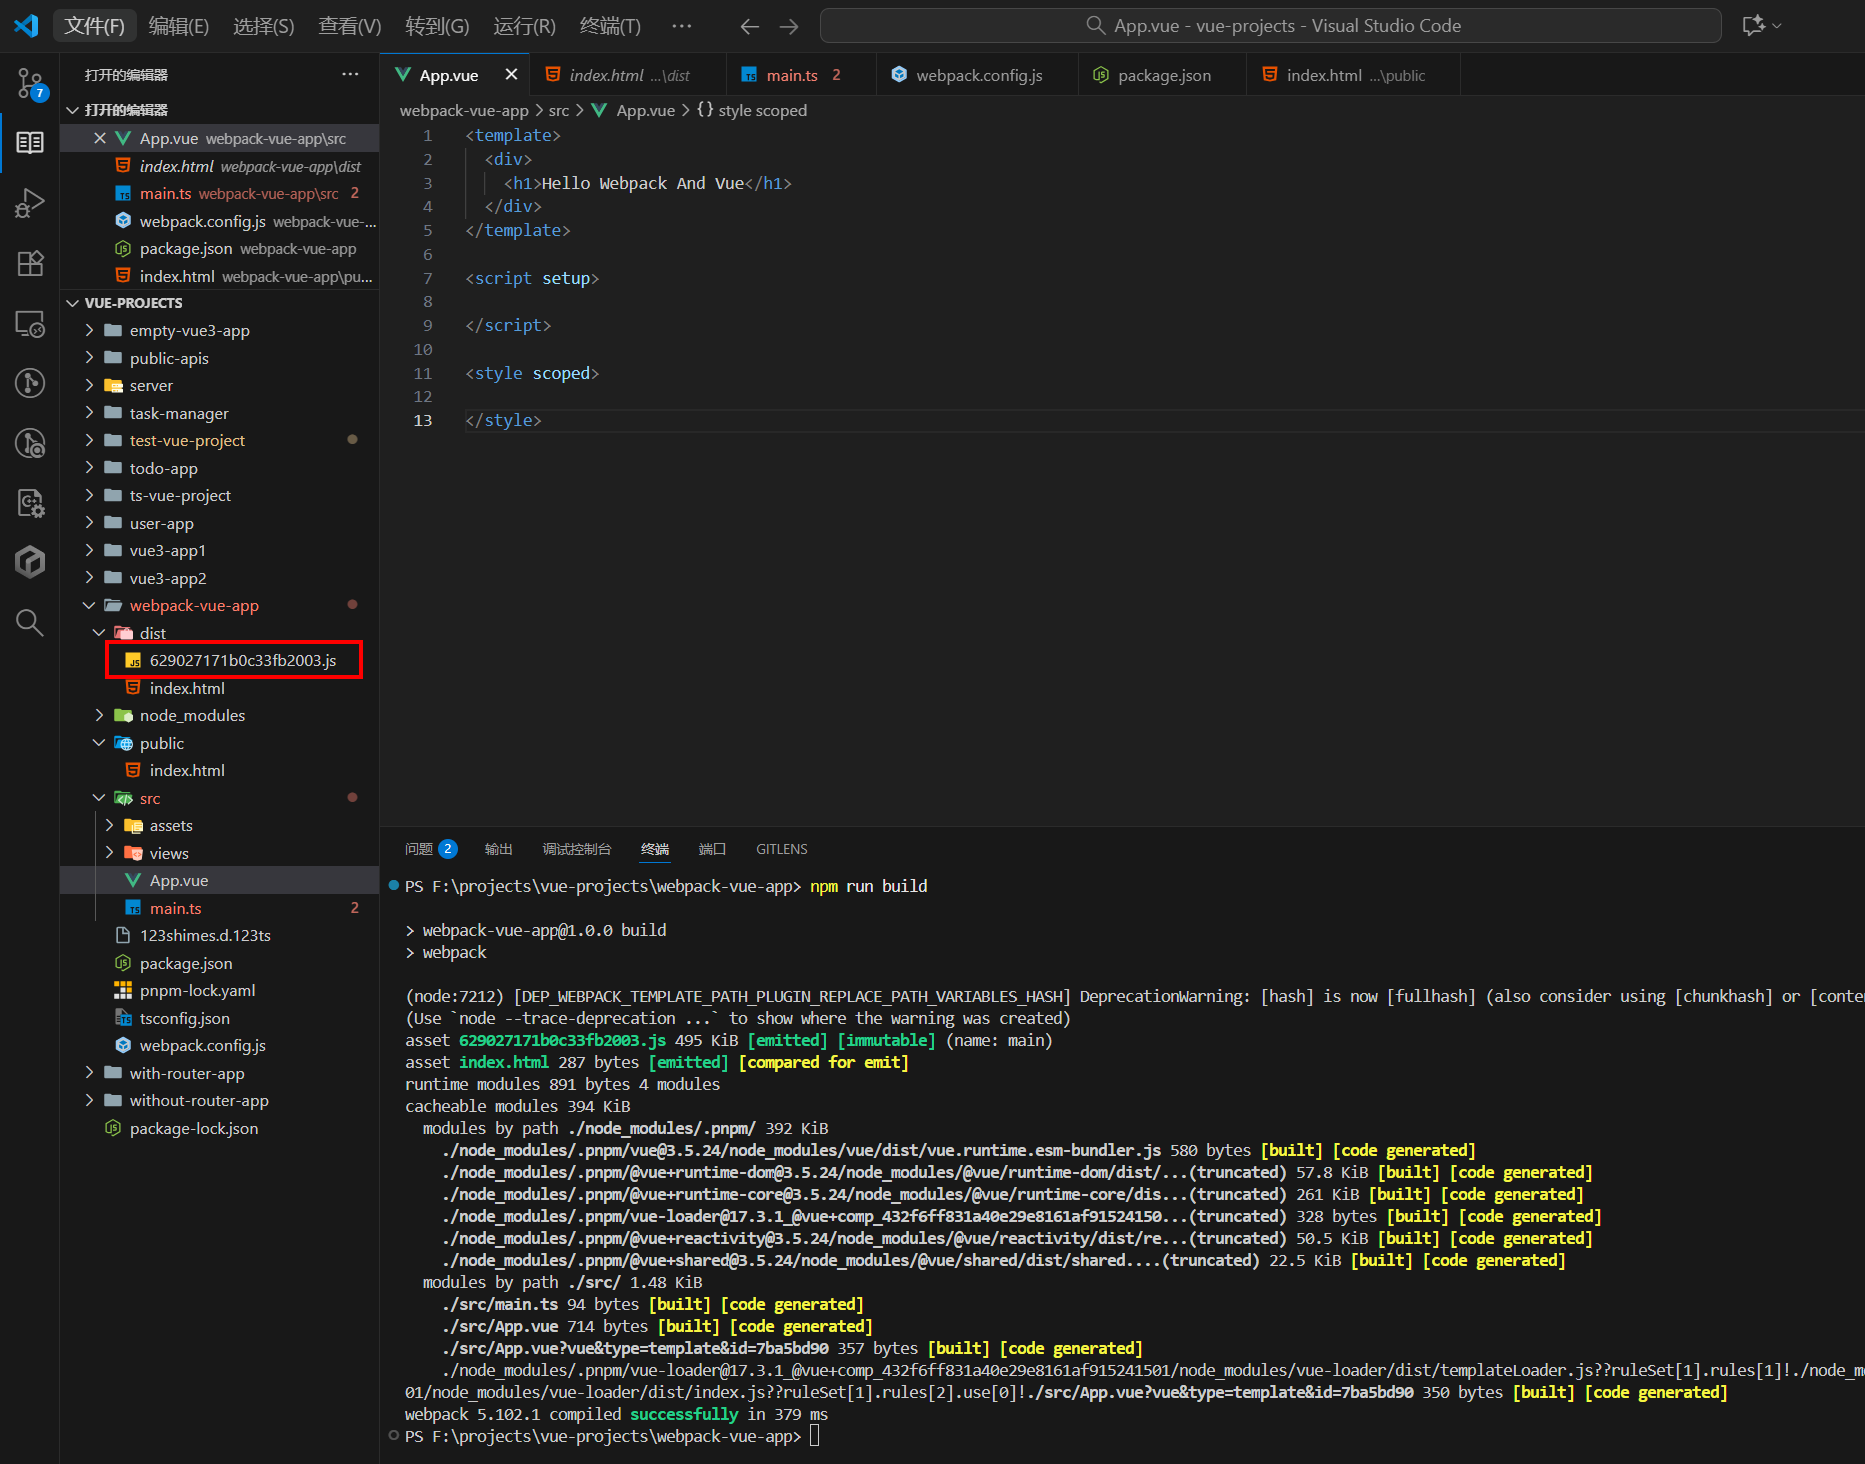The height and width of the screenshot is (1464, 1865).
Task: Open index.html under public folder
Action: (187, 770)
